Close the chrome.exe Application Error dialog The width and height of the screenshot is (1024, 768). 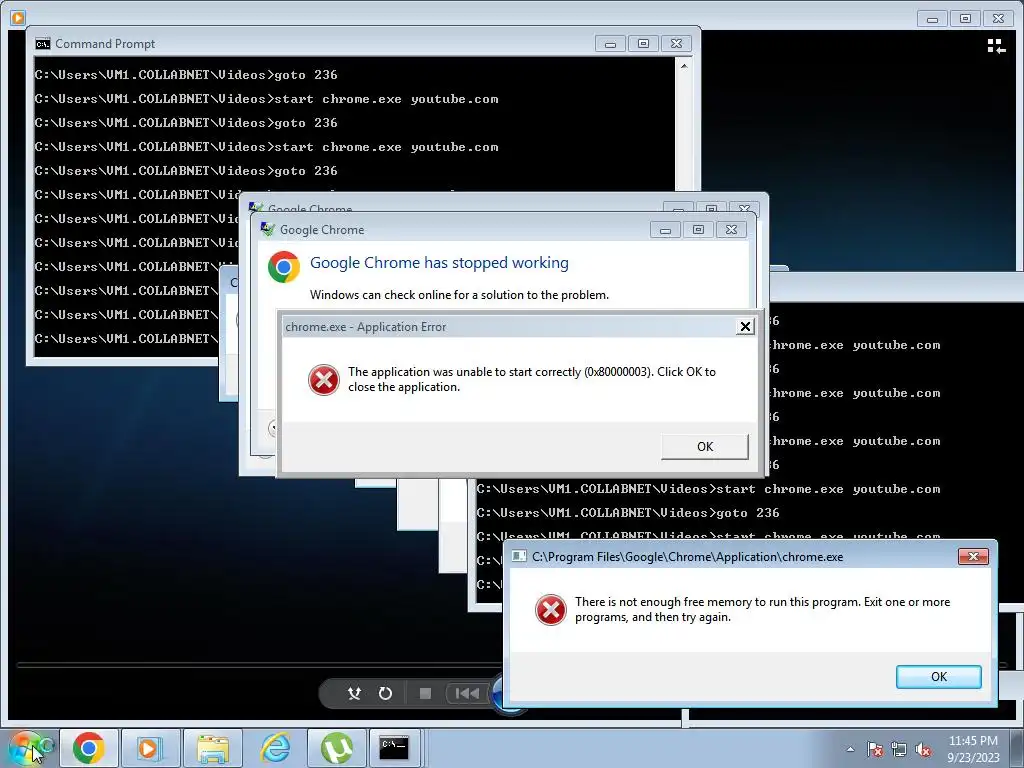(745, 327)
